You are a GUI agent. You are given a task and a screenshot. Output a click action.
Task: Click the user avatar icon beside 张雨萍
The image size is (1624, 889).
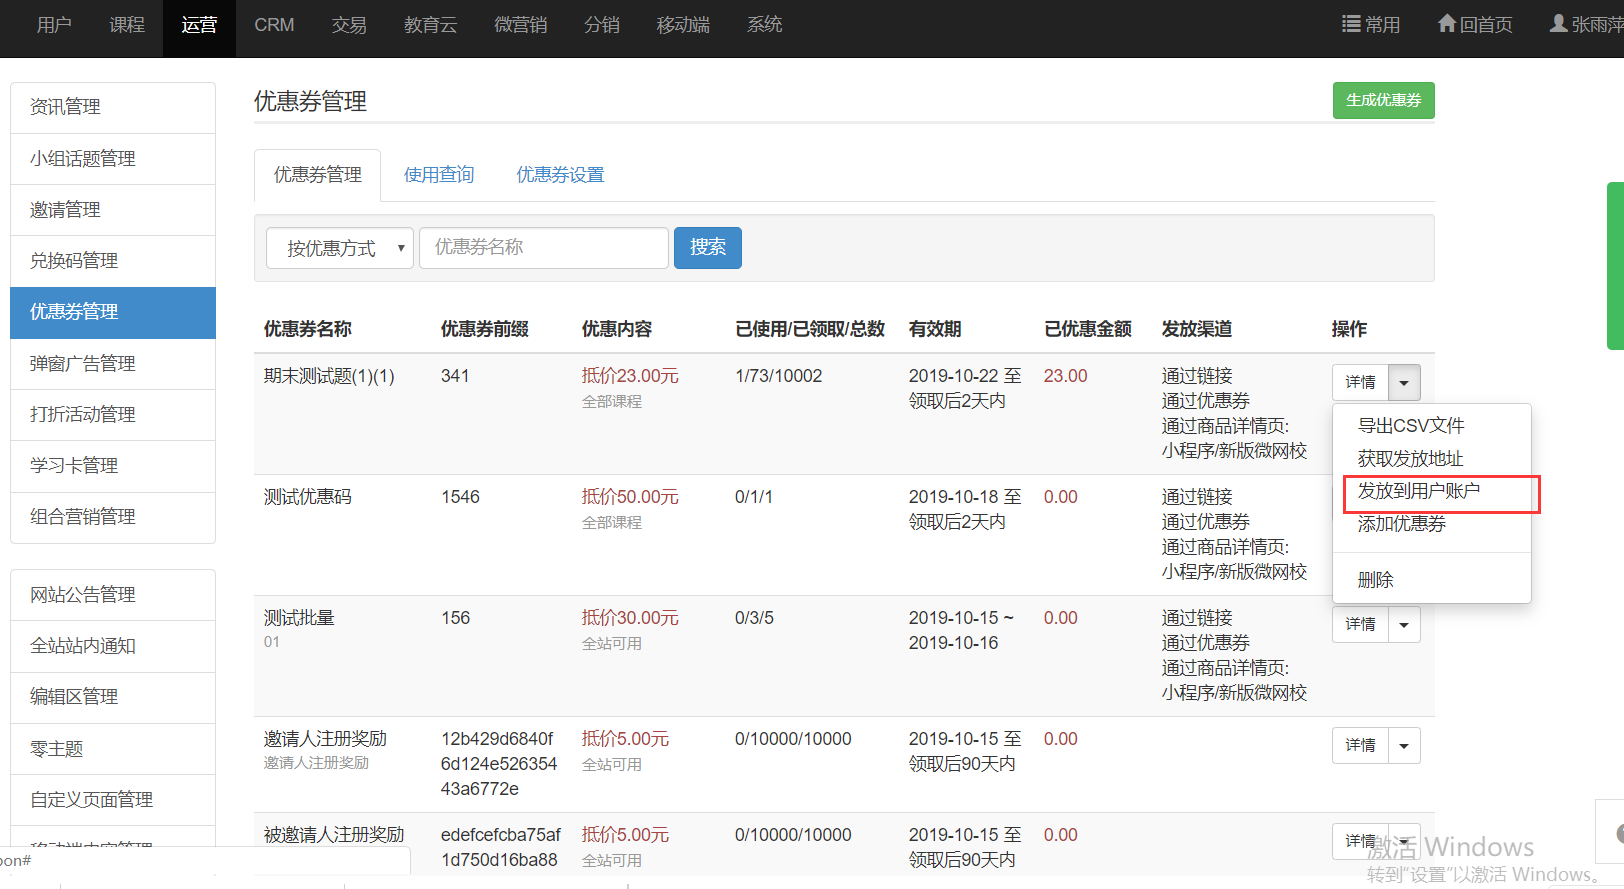[x=1558, y=24]
